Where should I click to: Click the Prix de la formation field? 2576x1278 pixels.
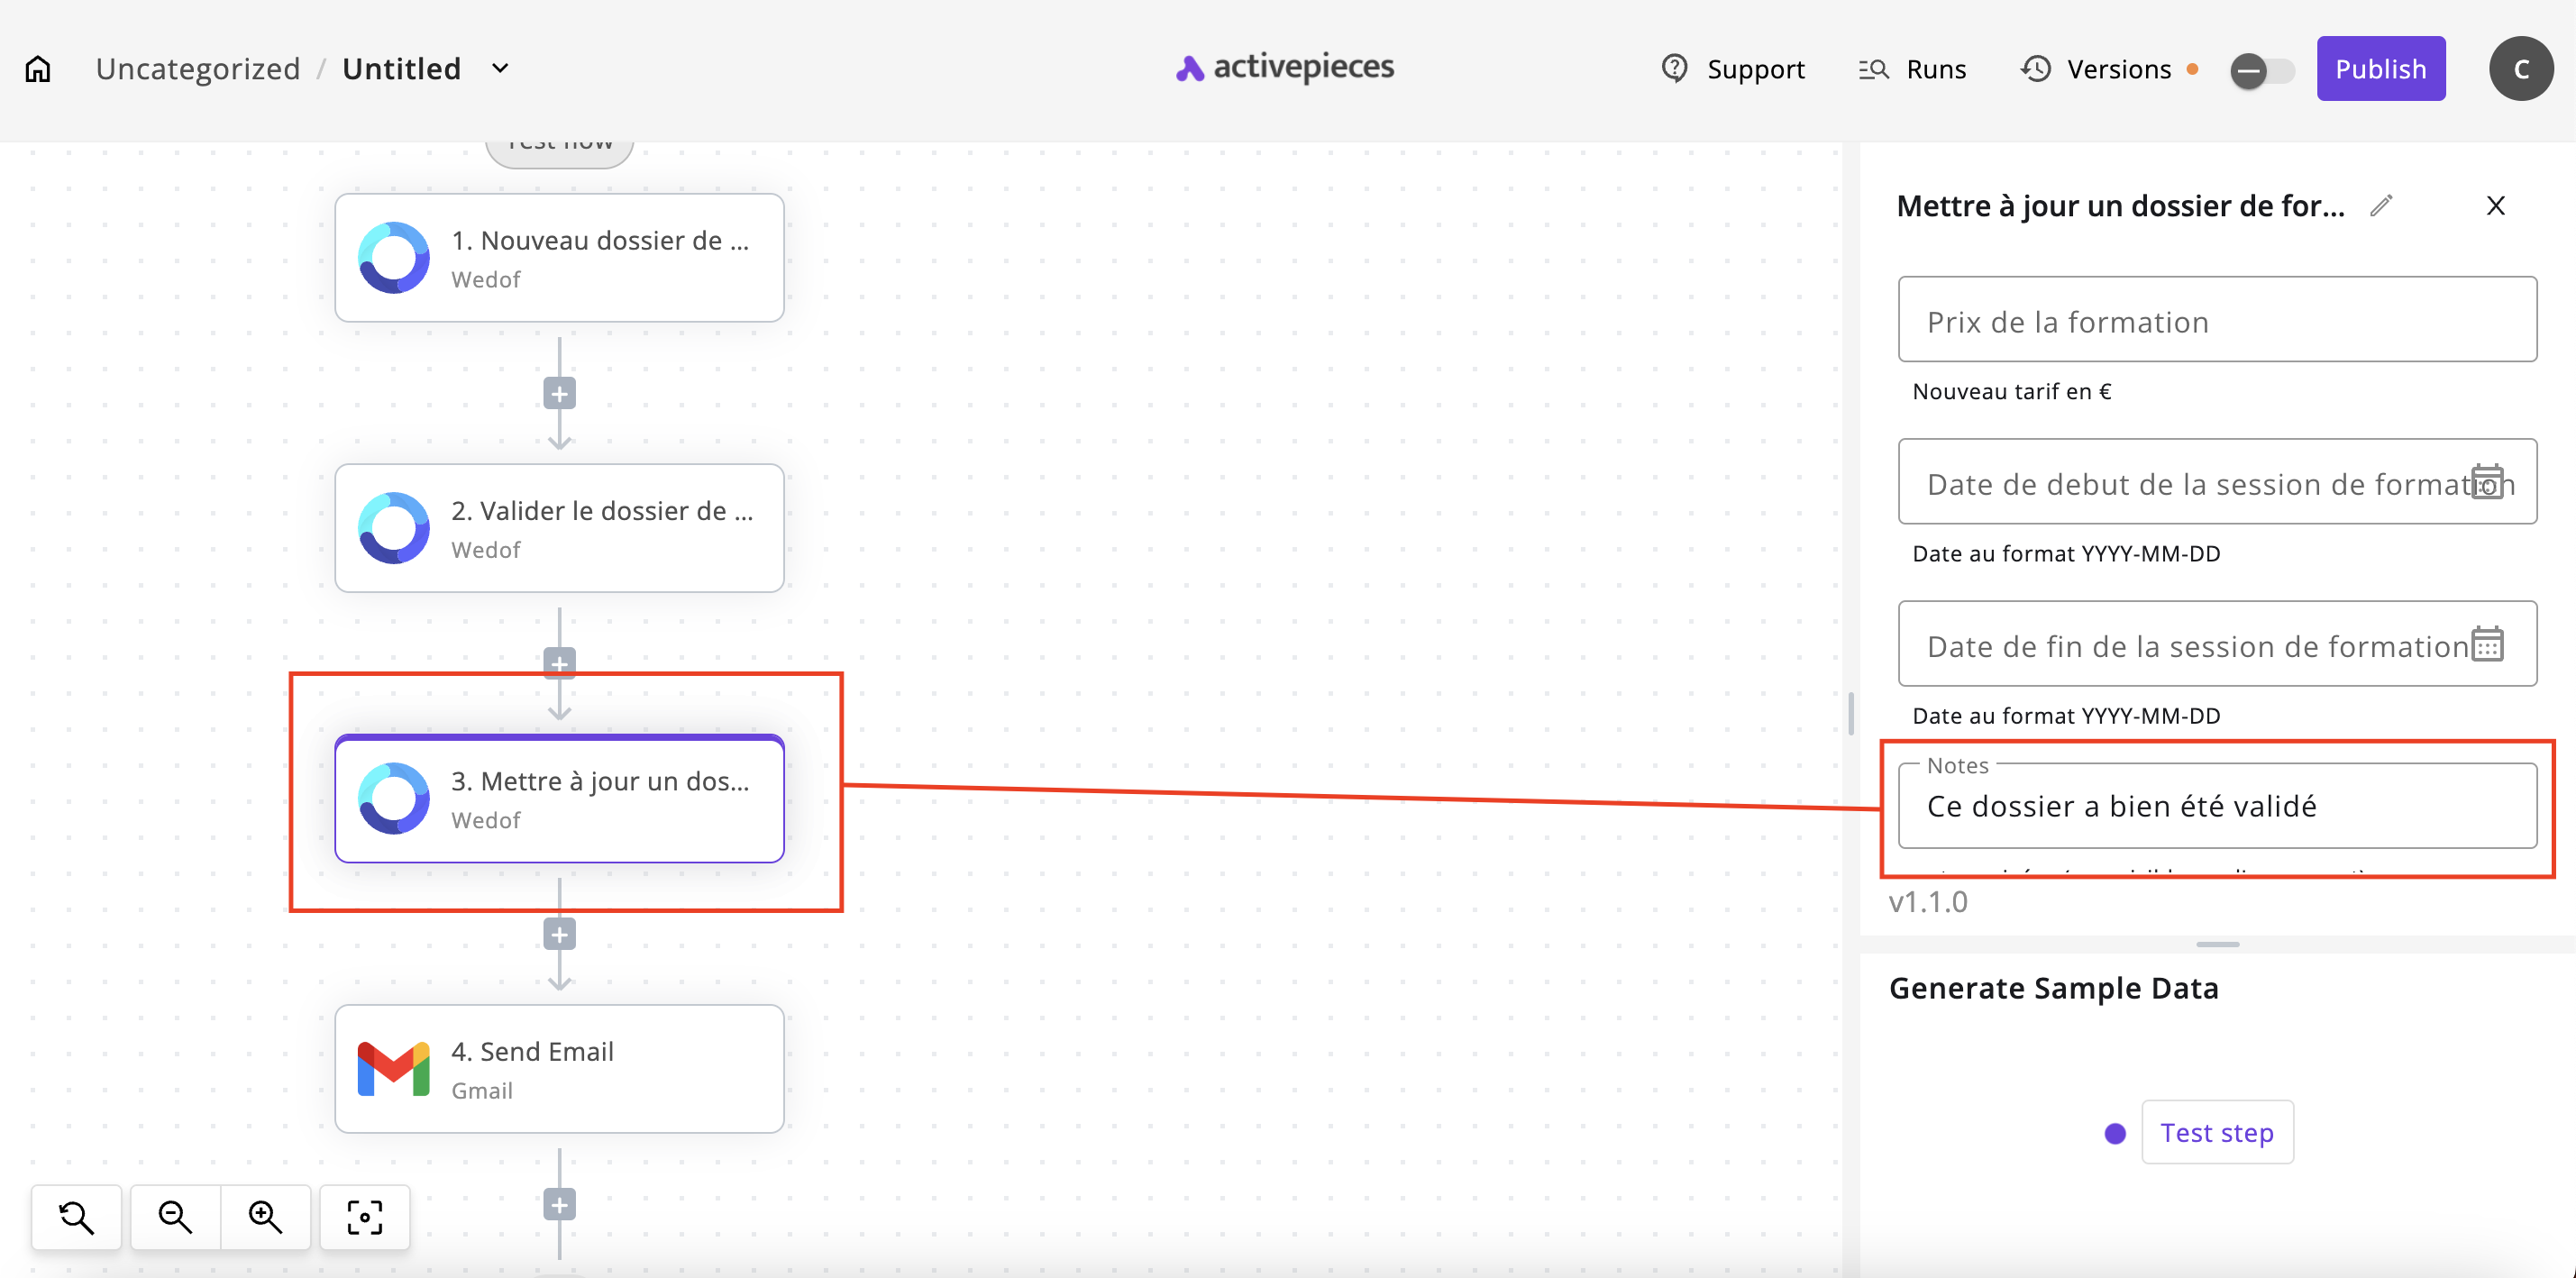[x=2216, y=320]
